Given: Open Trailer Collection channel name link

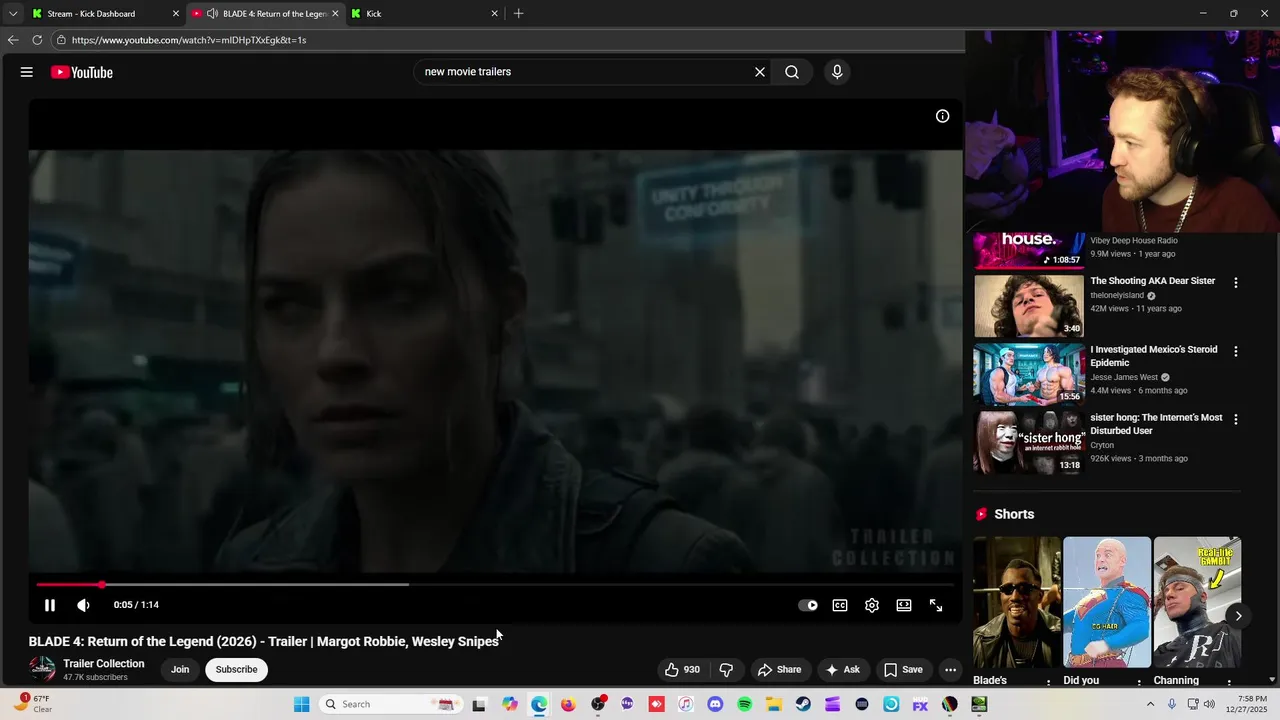Looking at the screenshot, I should click(x=104, y=664).
